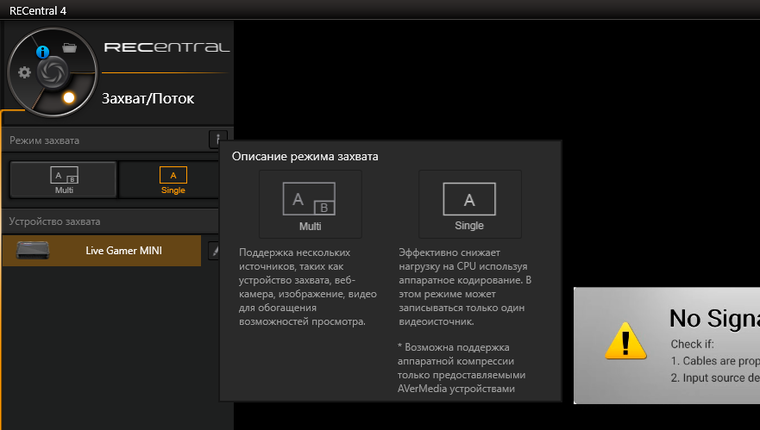The height and width of the screenshot is (430, 760).
Task: Click the Описание режима захвата heading
Action: click(305, 156)
